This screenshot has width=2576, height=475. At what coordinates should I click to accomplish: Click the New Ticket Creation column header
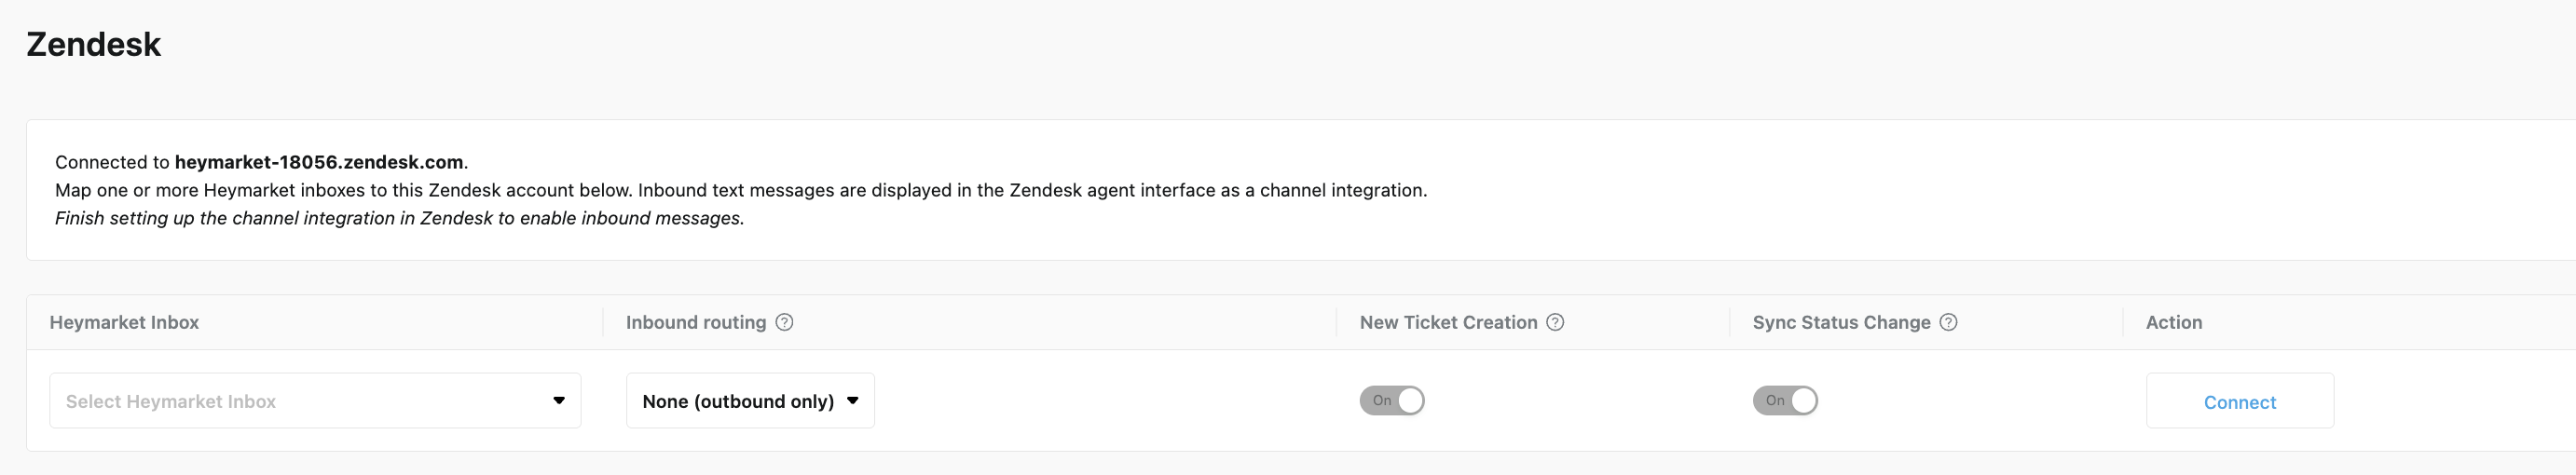1448,322
